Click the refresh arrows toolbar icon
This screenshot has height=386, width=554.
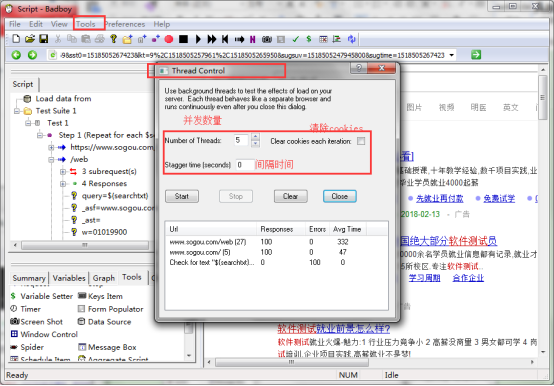tap(351, 39)
